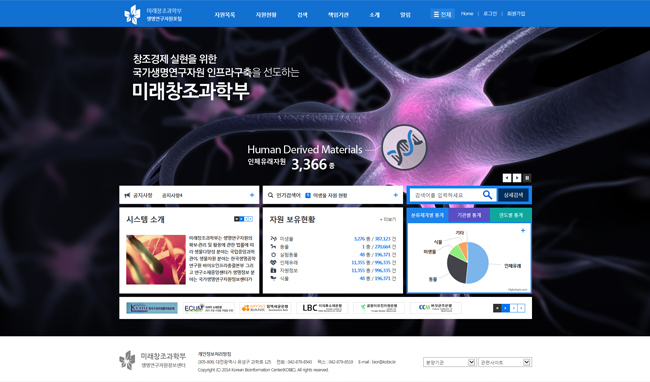
Task: Click the 상세검색 button
Action: (x=513, y=195)
